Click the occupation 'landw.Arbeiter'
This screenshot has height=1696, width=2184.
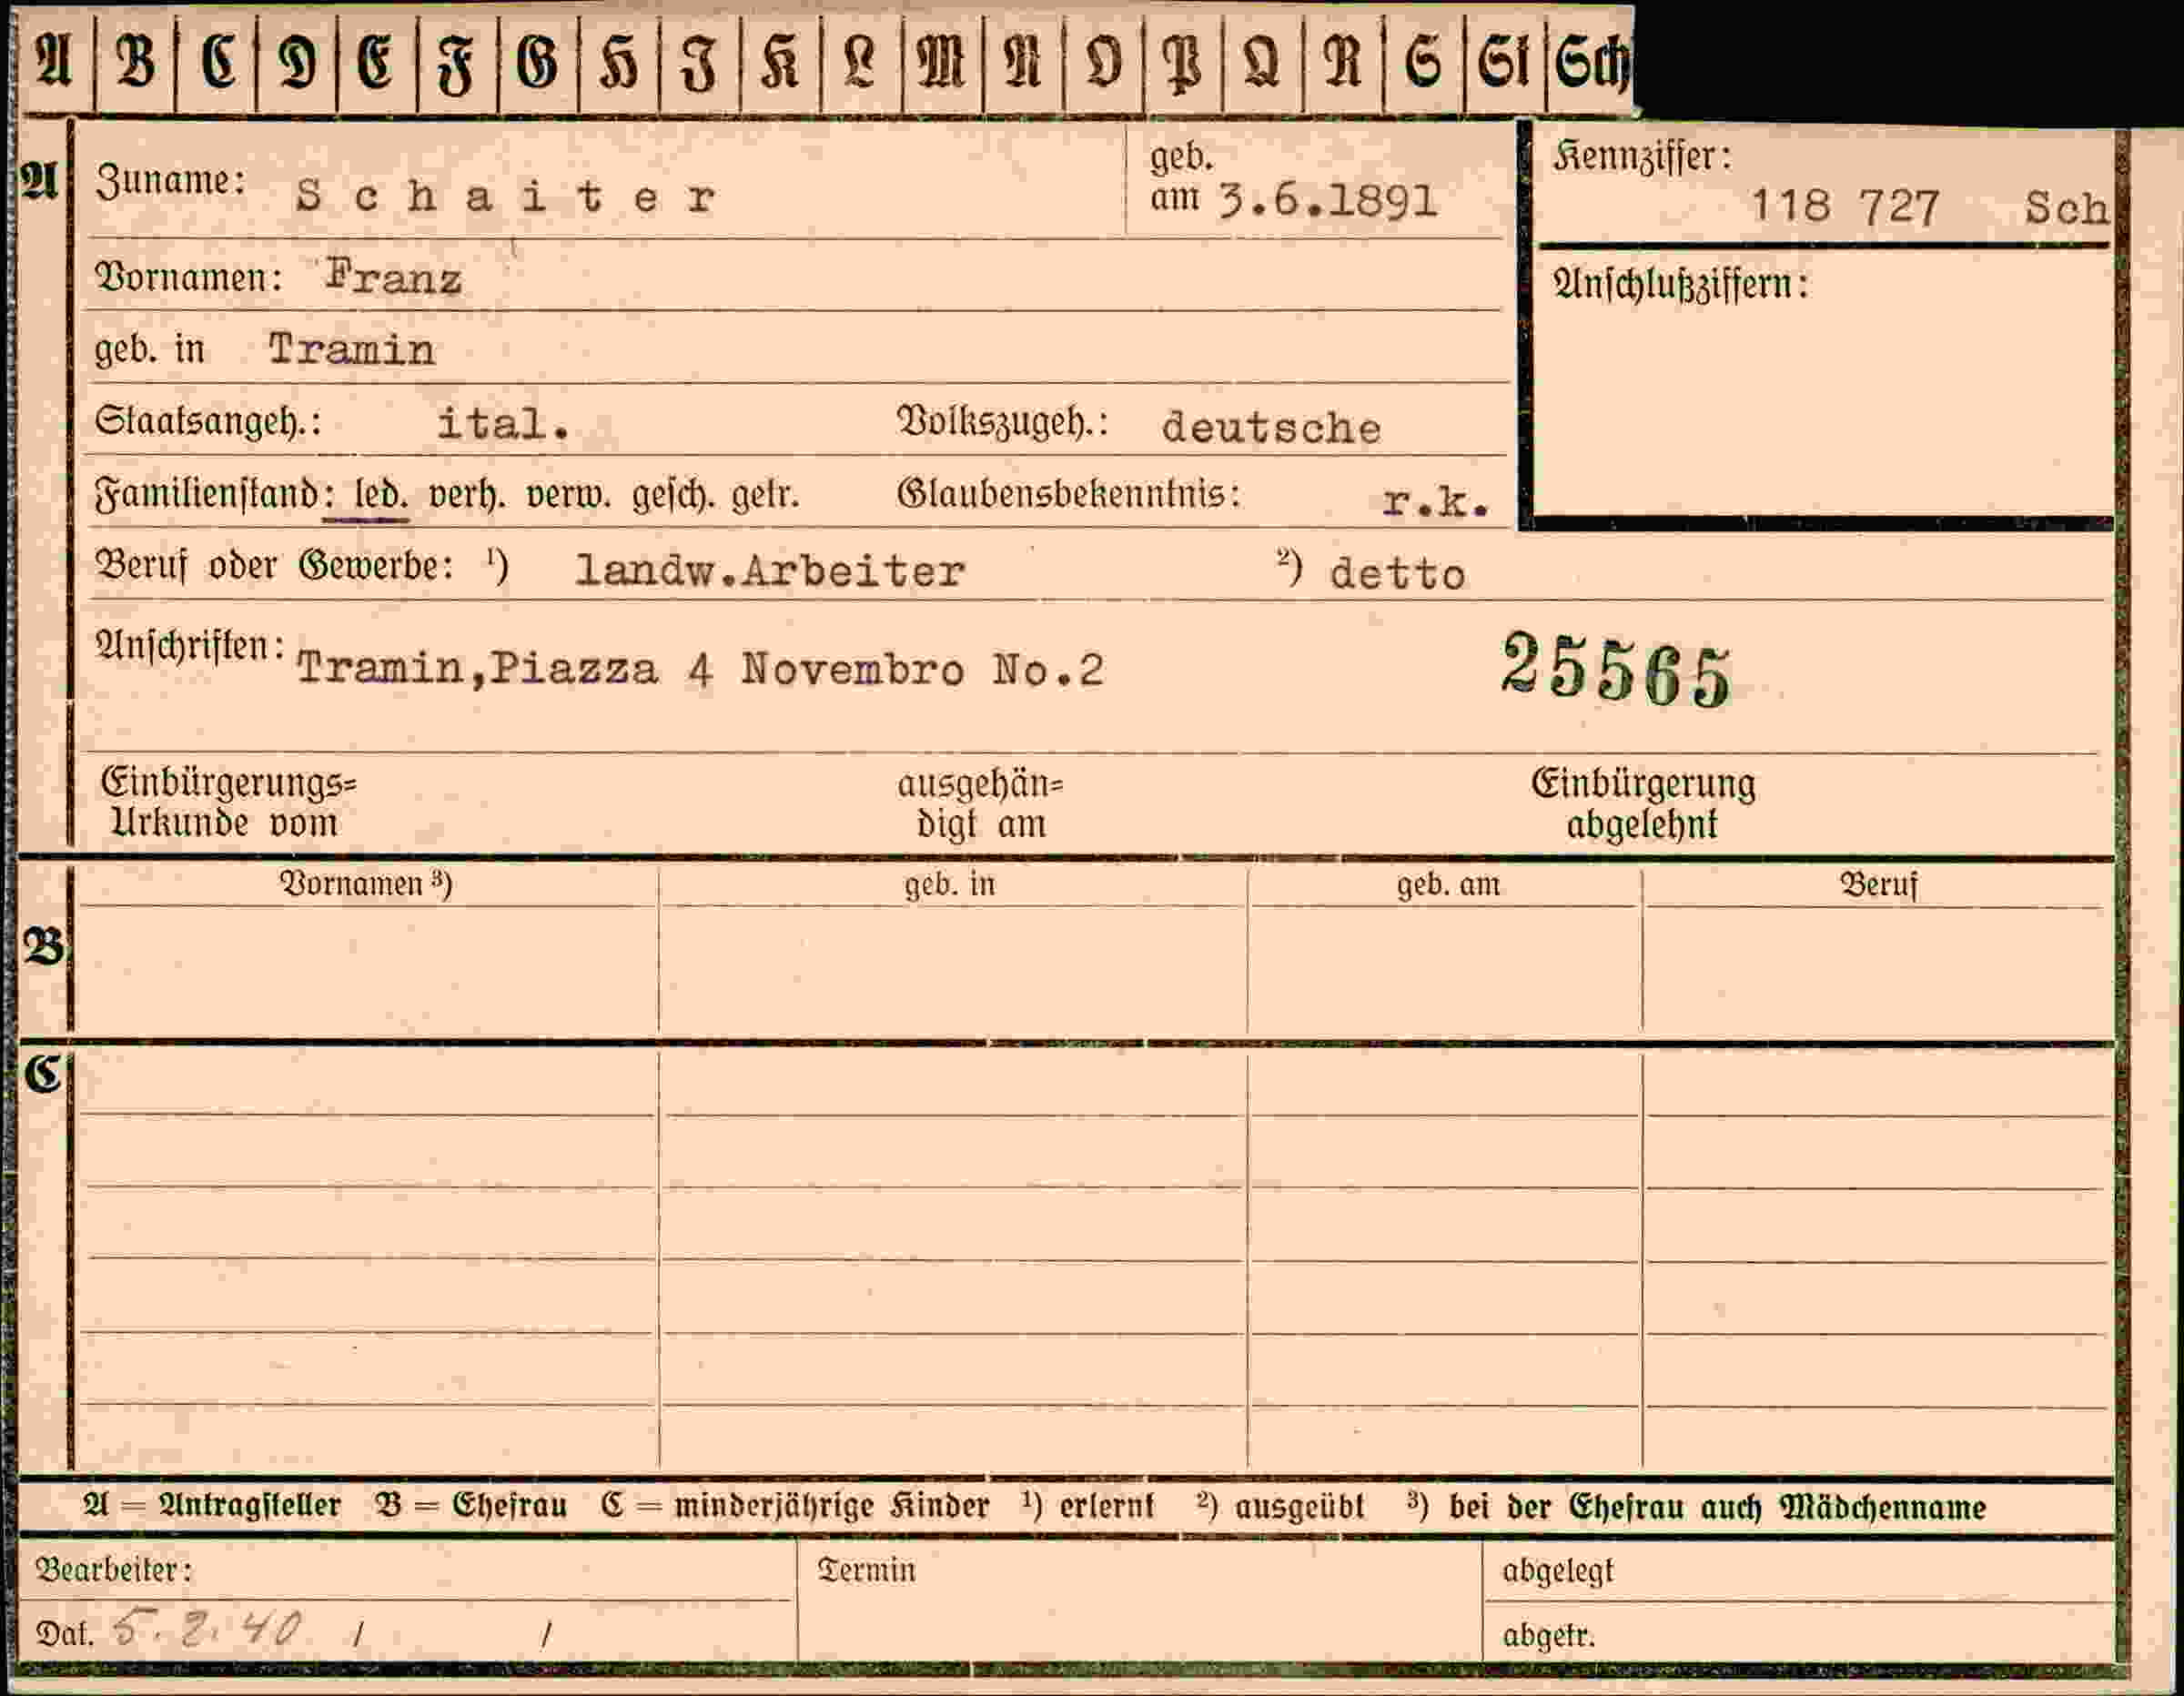(770, 571)
